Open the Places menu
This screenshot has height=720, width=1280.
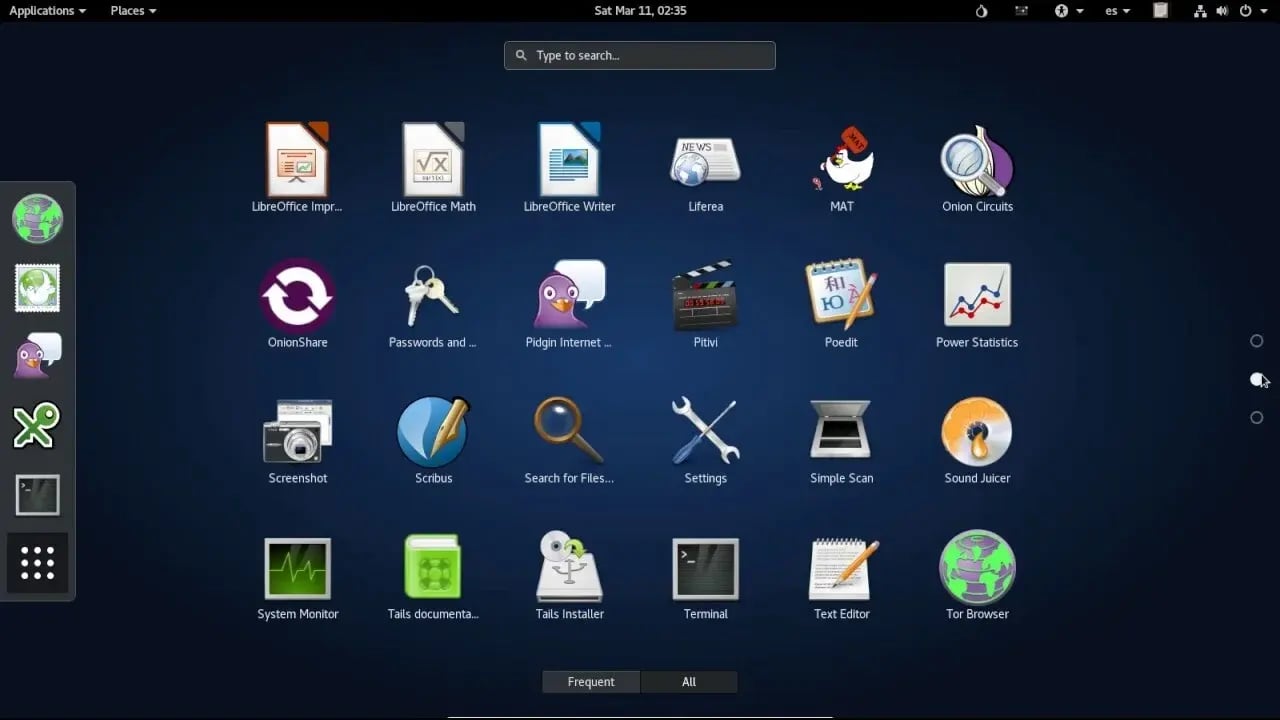pos(133,11)
